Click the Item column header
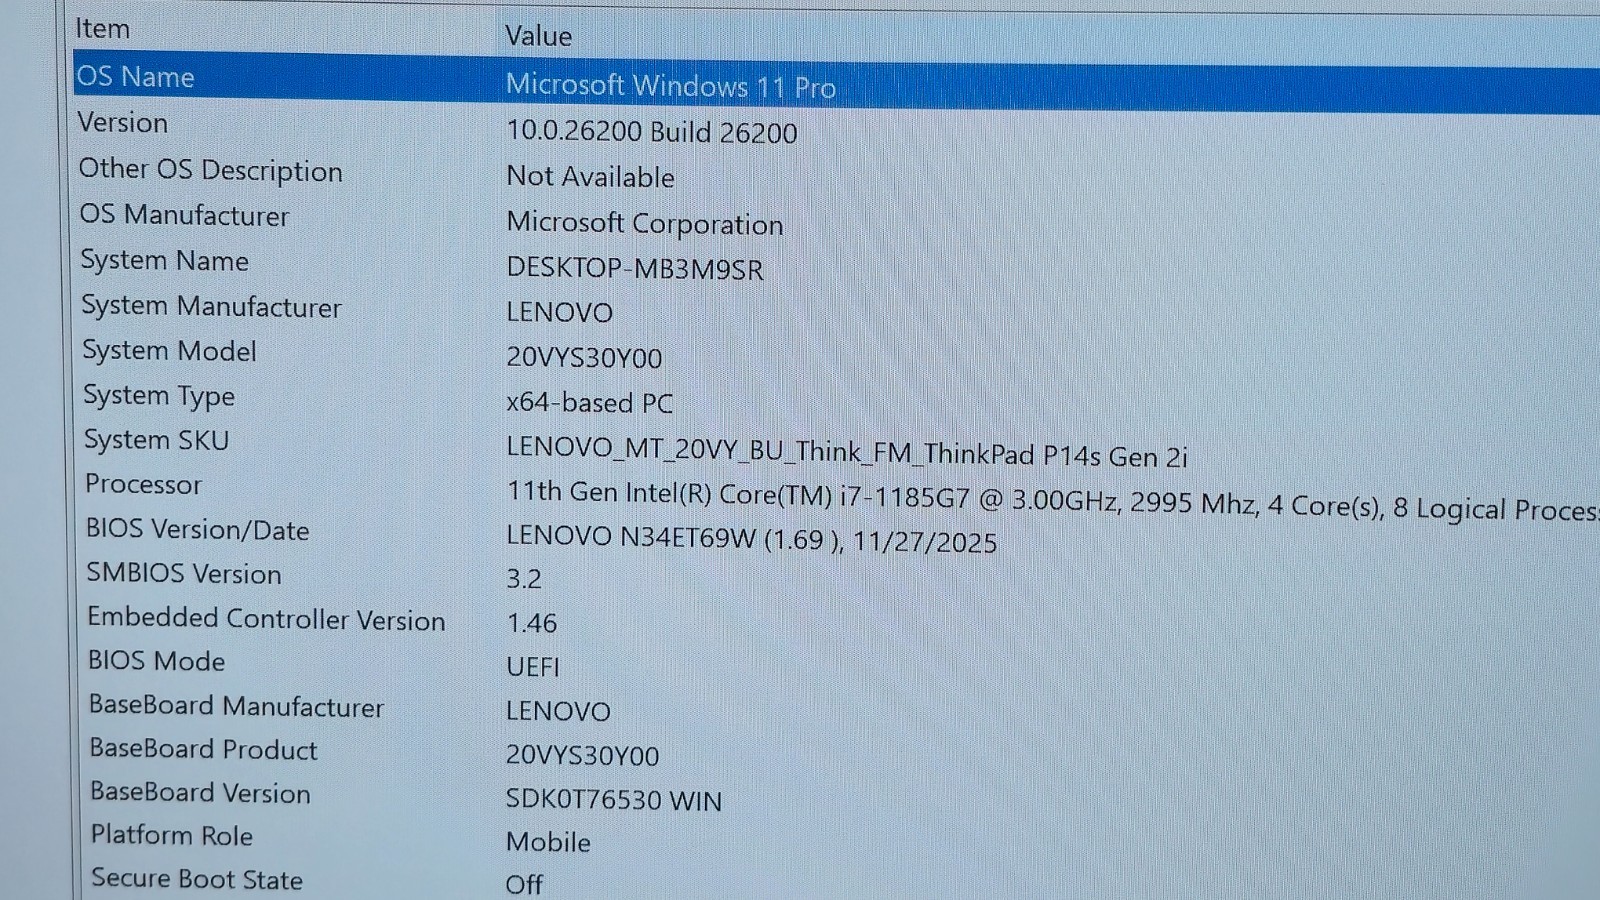 coord(103,29)
